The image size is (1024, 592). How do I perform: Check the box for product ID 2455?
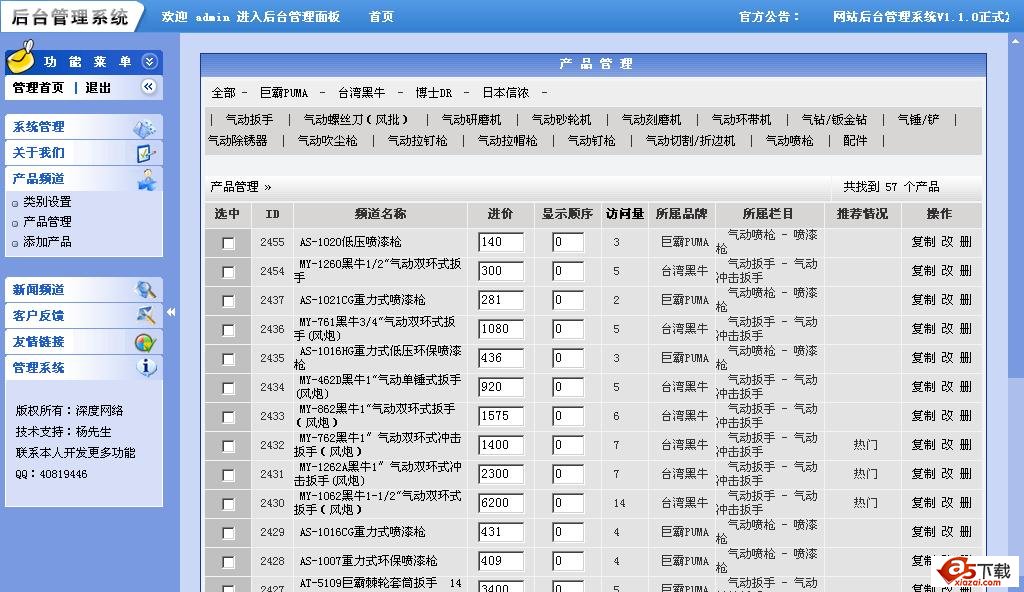(x=228, y=243)
